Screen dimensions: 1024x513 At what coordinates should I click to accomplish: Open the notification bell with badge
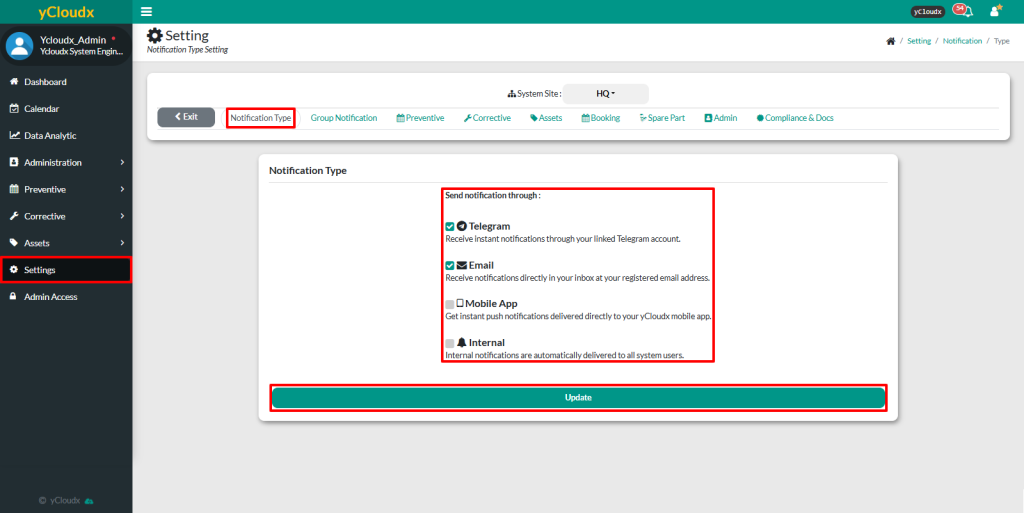coord(963,11)
